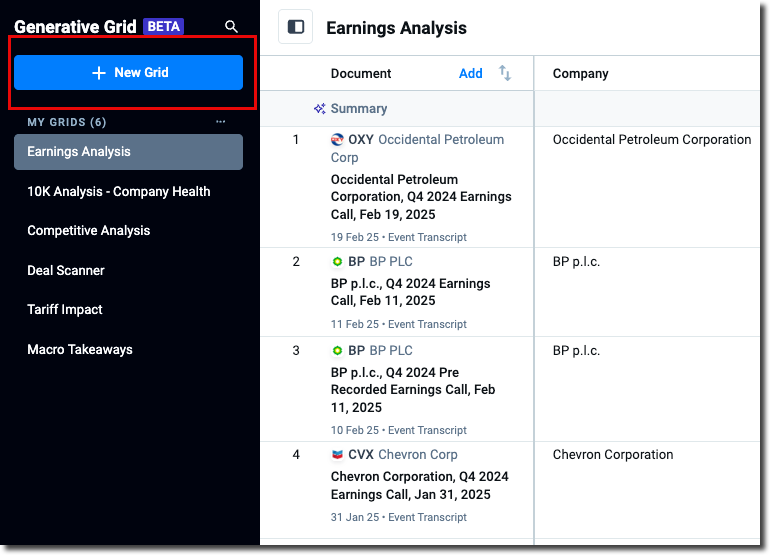This screenshot has width=770, height=555.
Task: Click the sparkle icon beside Summary
Action: click(x=320, y=109)
